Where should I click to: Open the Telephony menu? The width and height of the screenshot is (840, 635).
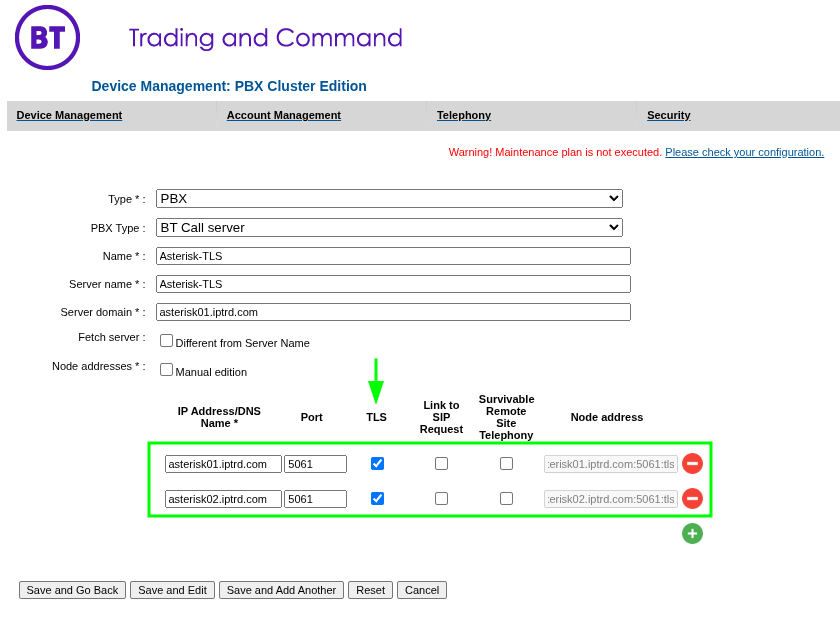click(464, 115)
